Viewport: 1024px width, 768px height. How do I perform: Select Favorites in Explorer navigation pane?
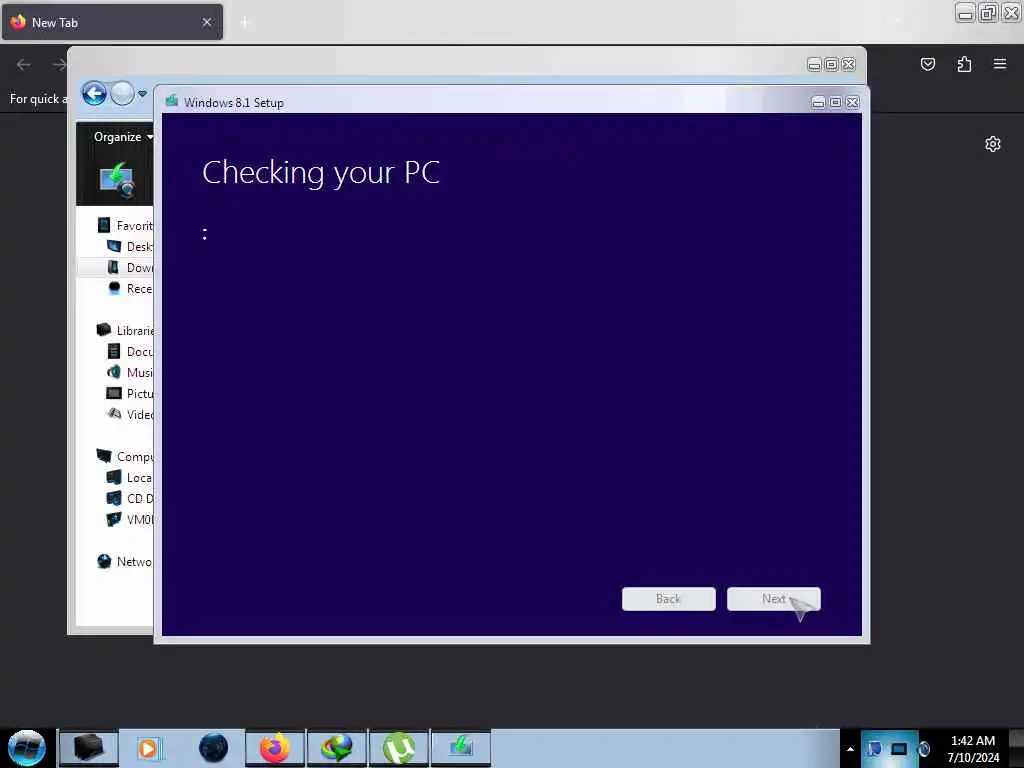click(133, 225)
